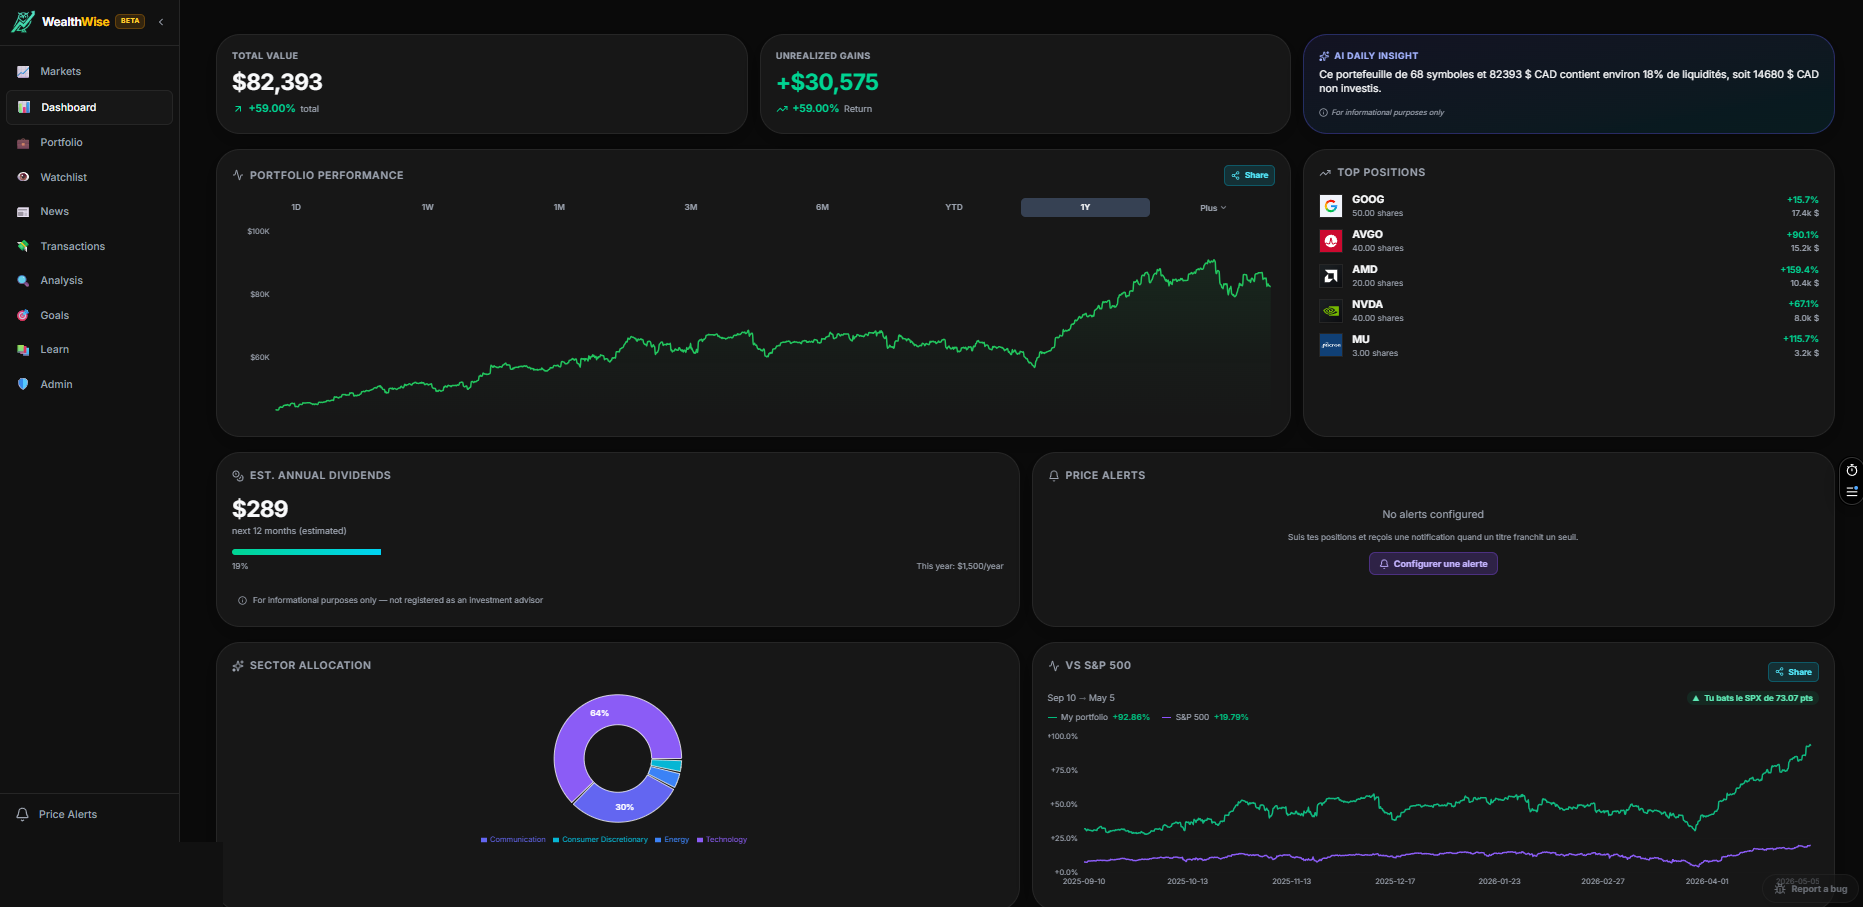Image resolution: width=1863 pixels, height=907 pixels.
Task: Click the Energy legend swatch
Action: [658, 840]
